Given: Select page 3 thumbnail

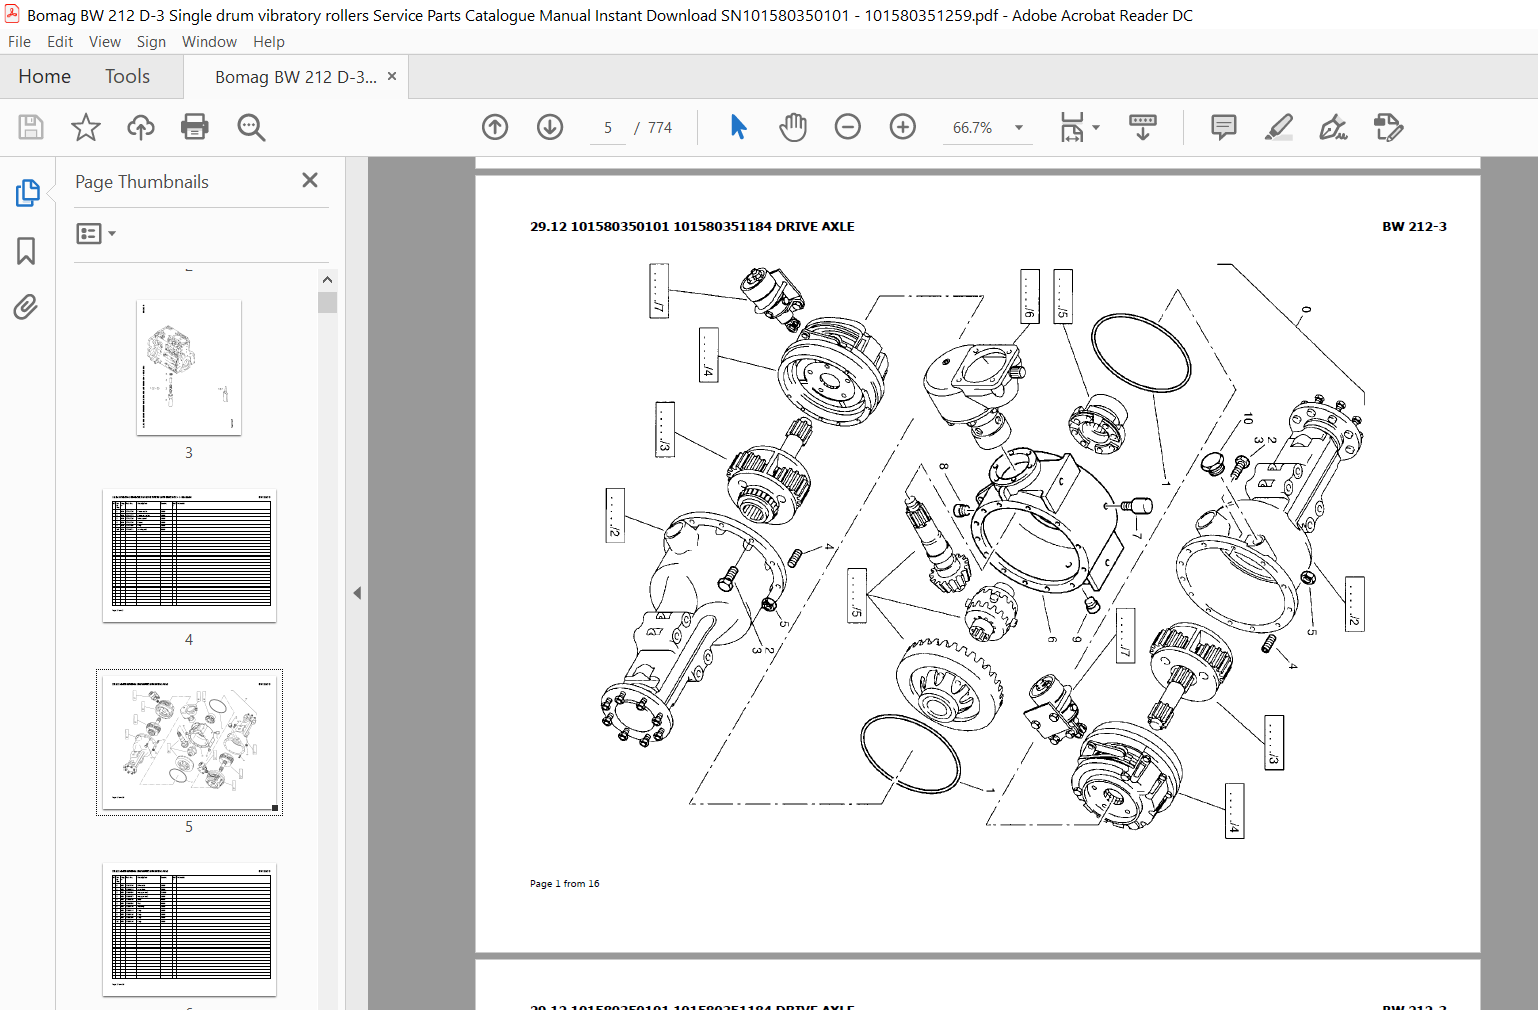Looking at the screenshot, I should click(189, 367).
